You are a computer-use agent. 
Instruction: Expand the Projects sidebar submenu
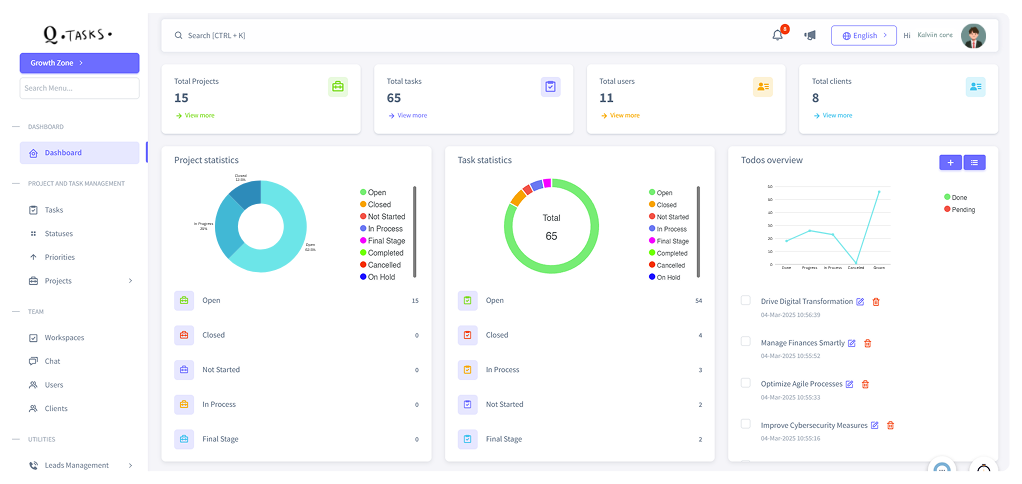click(130, 281)
